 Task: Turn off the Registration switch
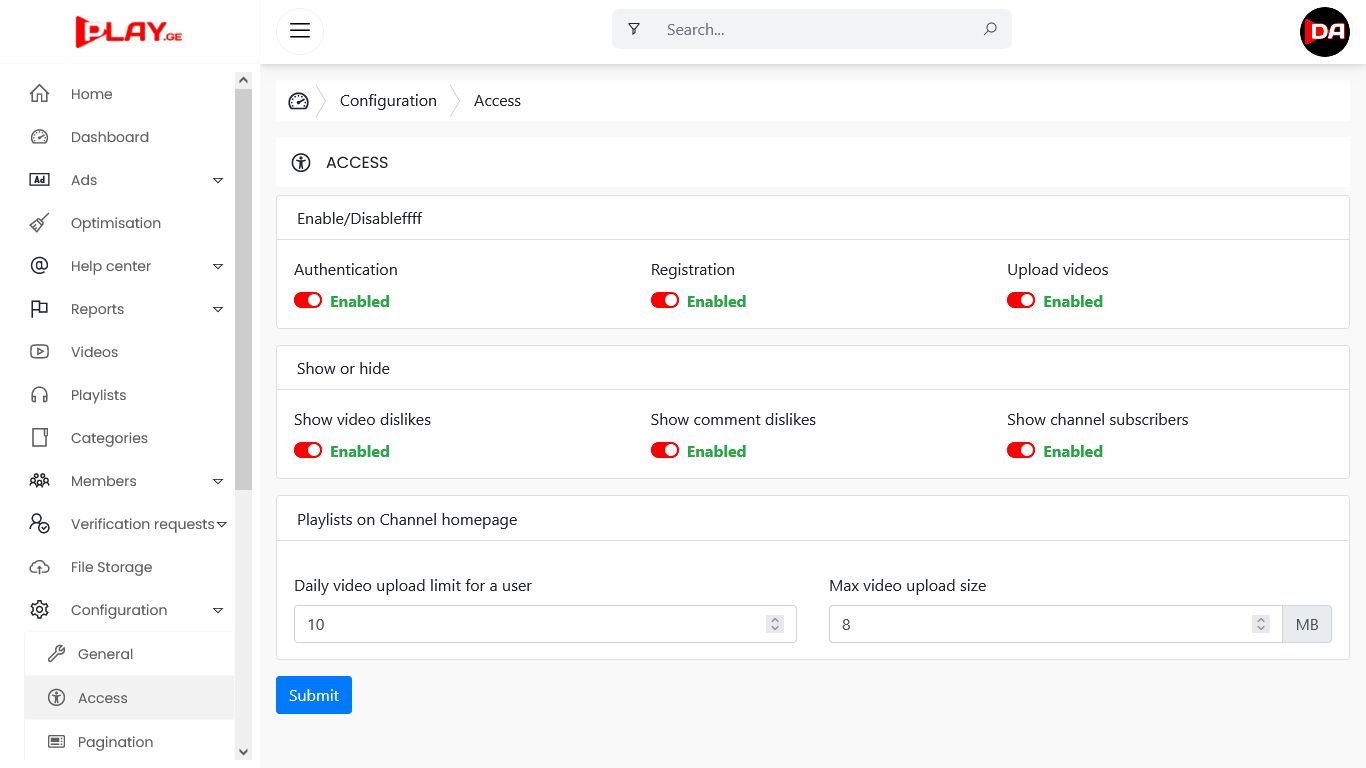[x=665, y=301]
